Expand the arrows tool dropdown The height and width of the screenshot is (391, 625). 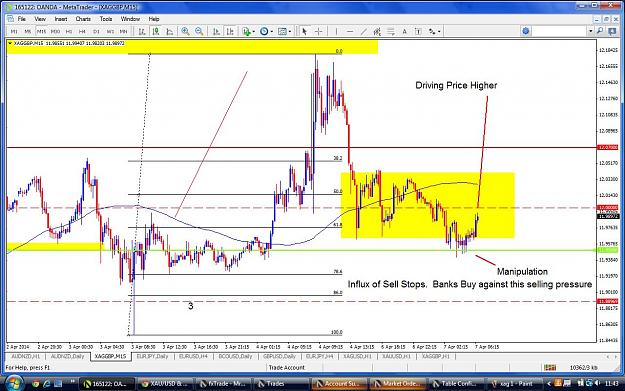[x=439, y=31]
